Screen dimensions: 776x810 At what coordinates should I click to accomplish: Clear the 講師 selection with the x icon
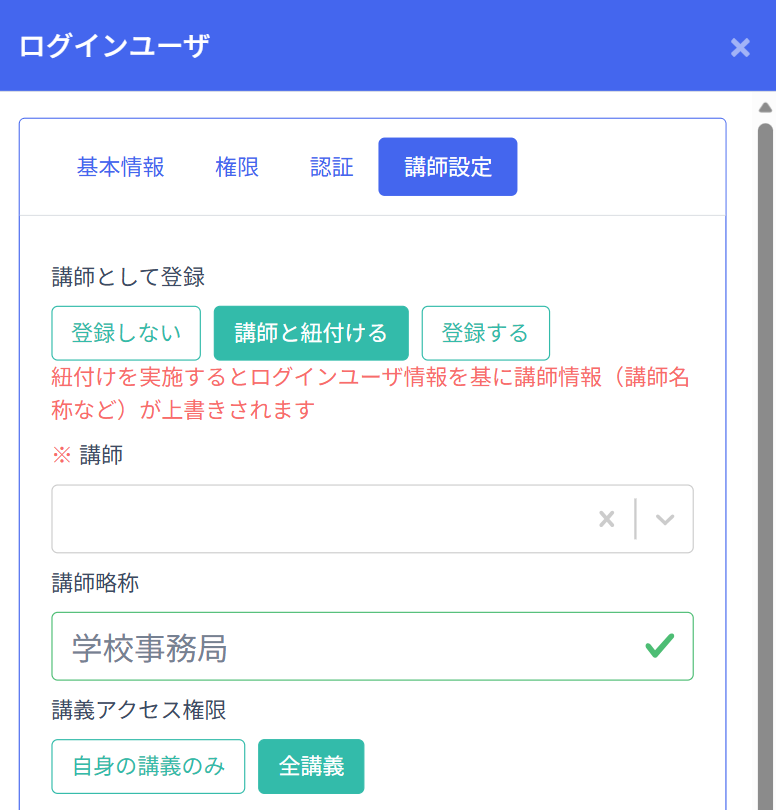pyautogui.click(x=606, y=519)
